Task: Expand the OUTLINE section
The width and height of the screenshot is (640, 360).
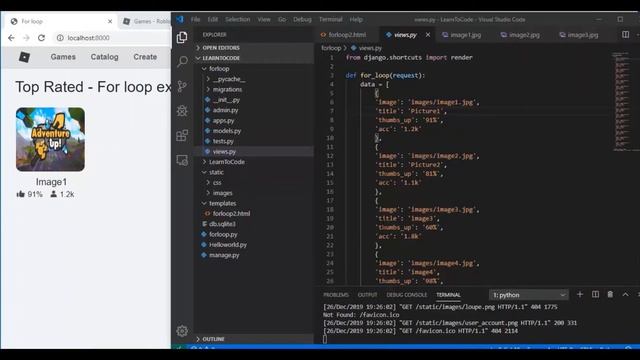Action: tap(254, 339)
